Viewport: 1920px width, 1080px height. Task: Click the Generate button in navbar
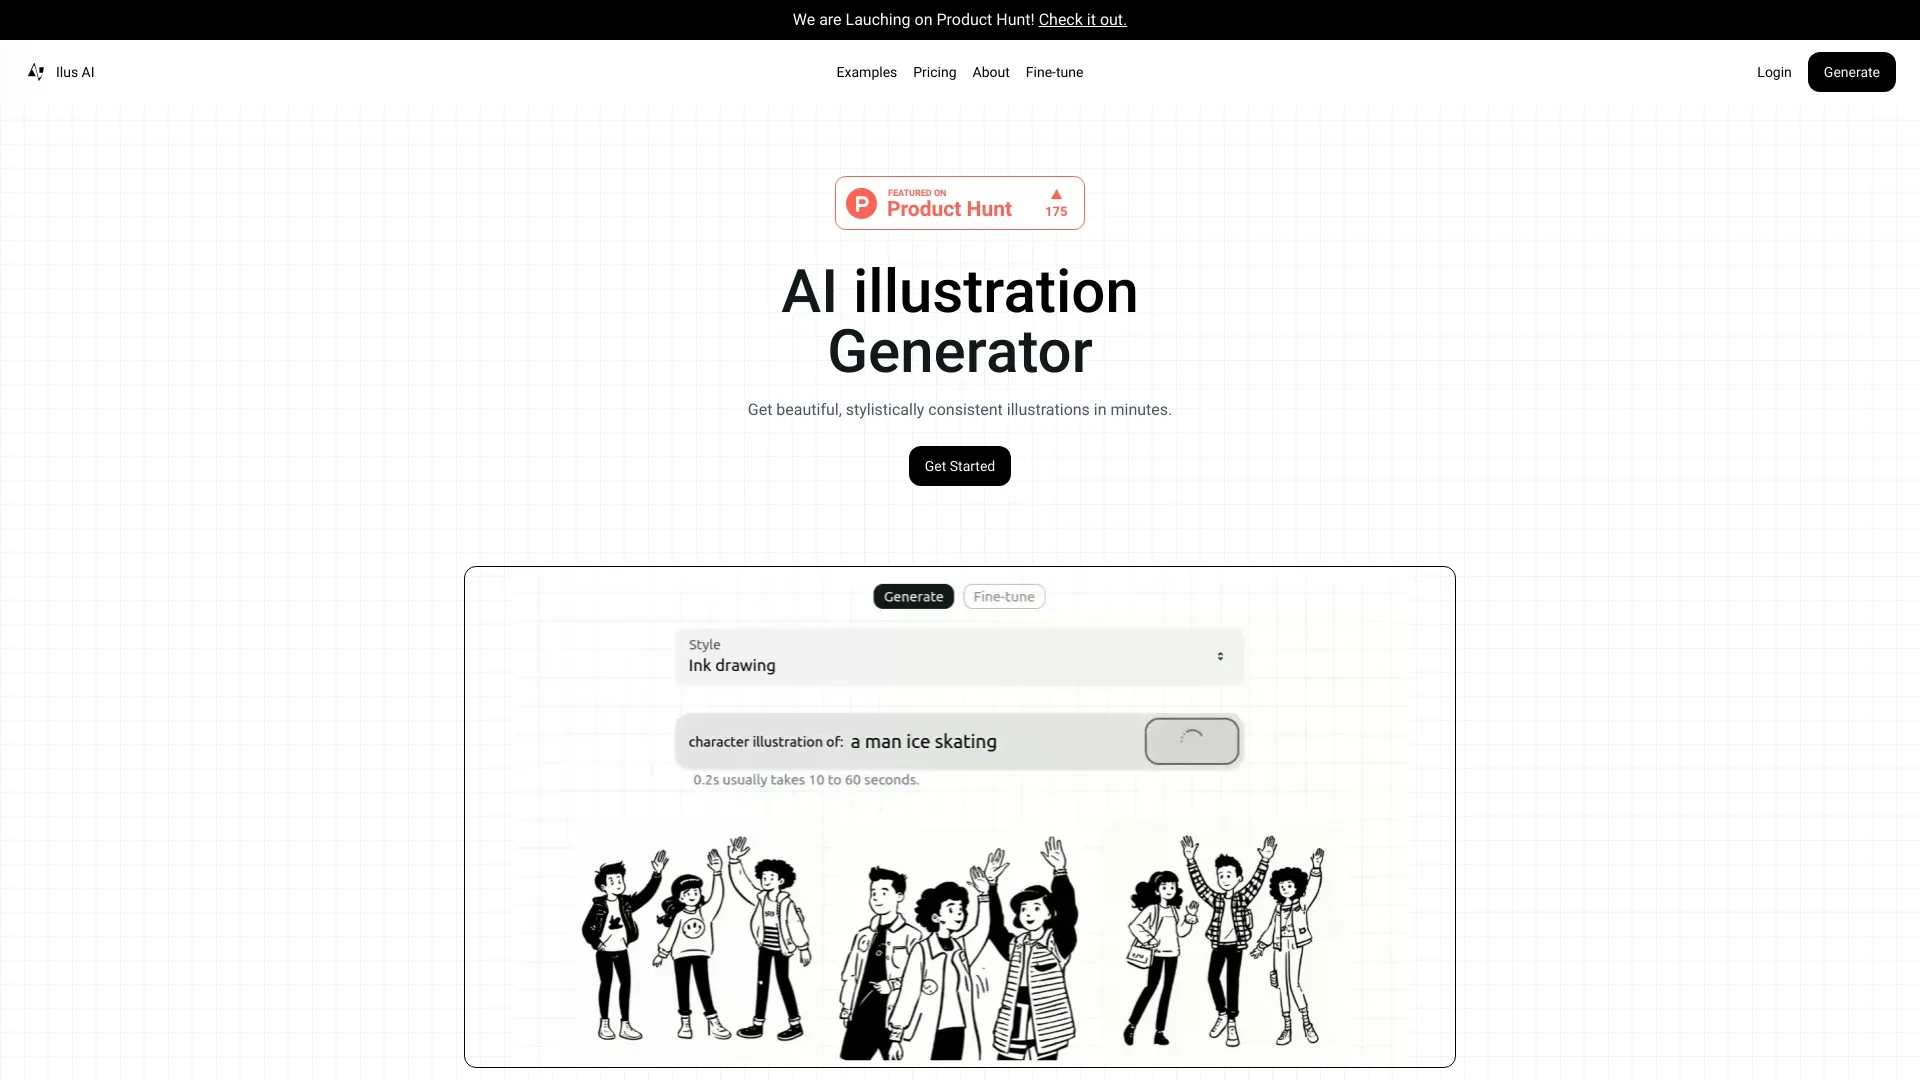pos(1851,71)
